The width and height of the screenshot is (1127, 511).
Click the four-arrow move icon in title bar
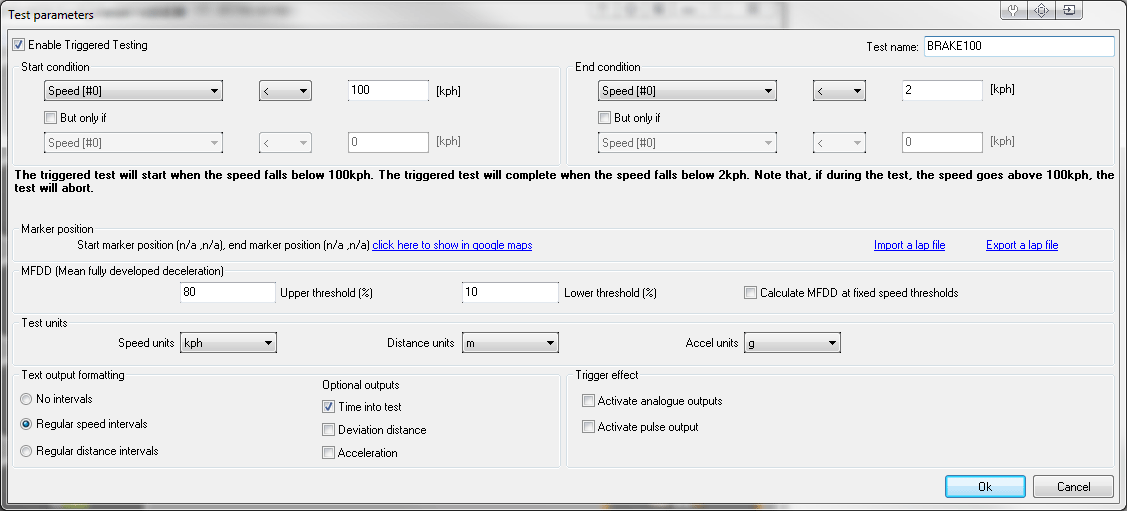coord(1041,11)
